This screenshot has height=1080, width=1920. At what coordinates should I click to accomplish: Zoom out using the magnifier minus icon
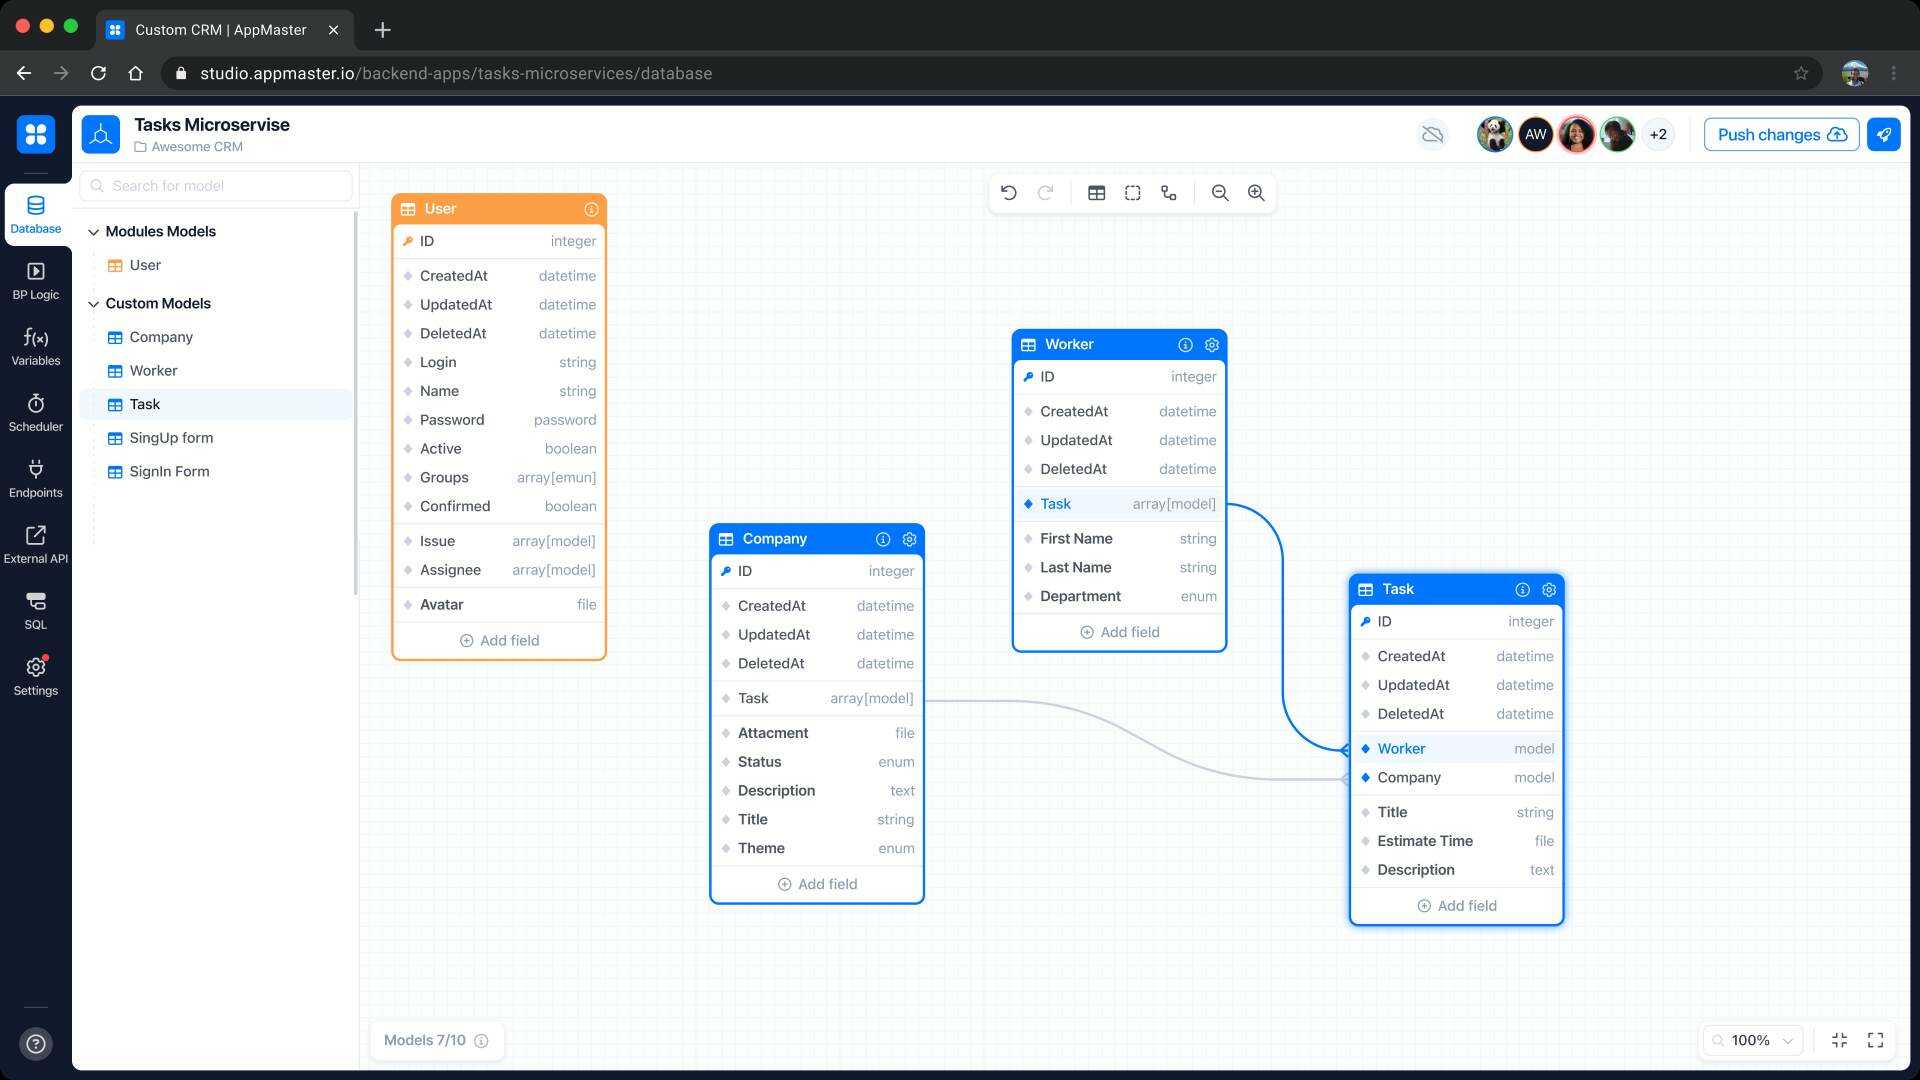[x=1220, y=193]
